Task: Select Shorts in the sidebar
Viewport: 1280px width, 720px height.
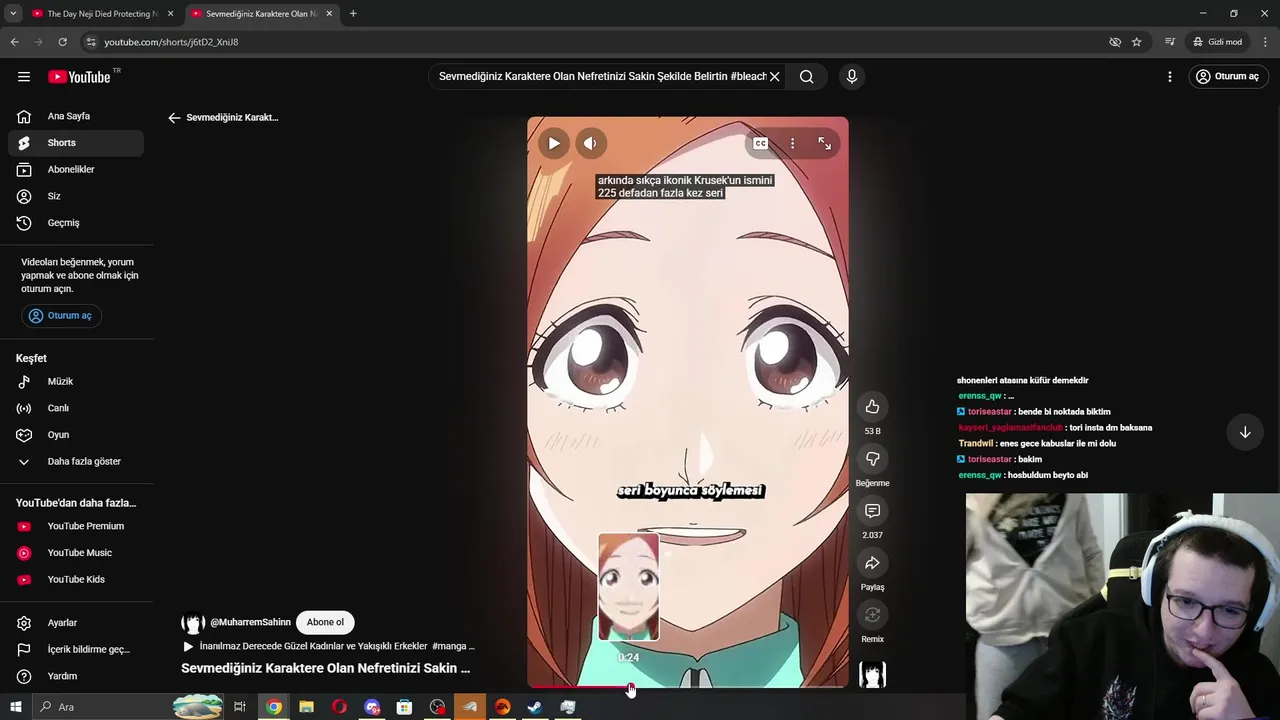Action: click(x=76, y=143)
